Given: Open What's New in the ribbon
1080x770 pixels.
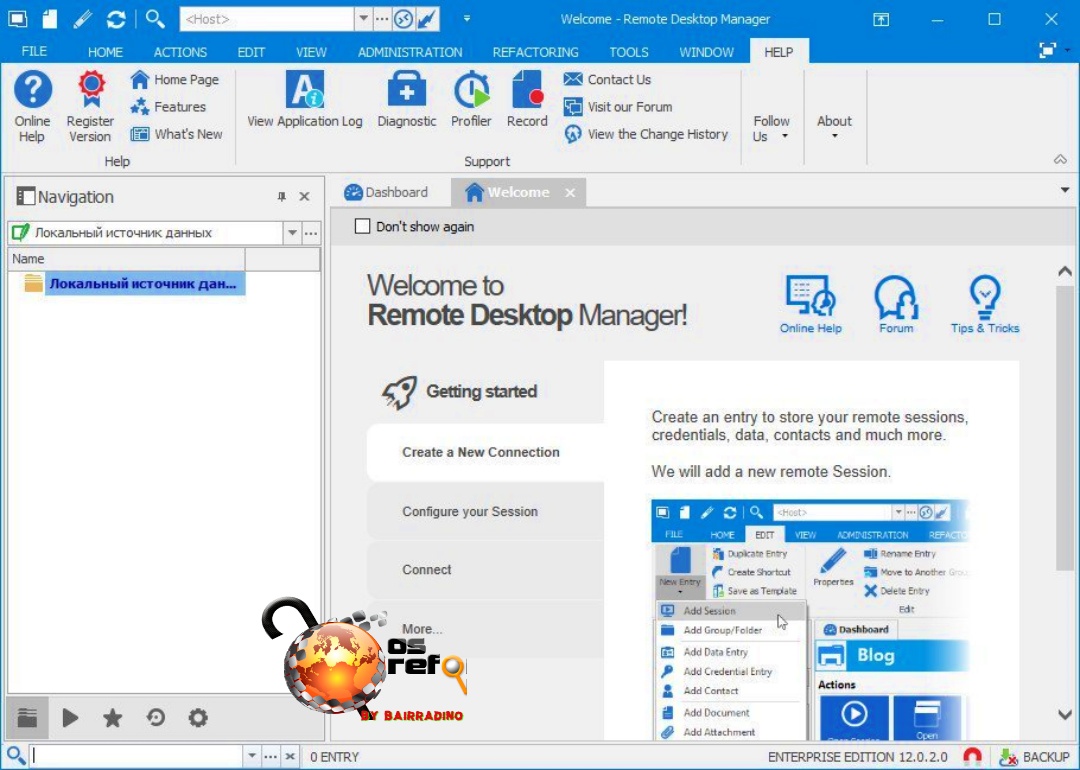Looking at the screenshot, I should point(177,134).
